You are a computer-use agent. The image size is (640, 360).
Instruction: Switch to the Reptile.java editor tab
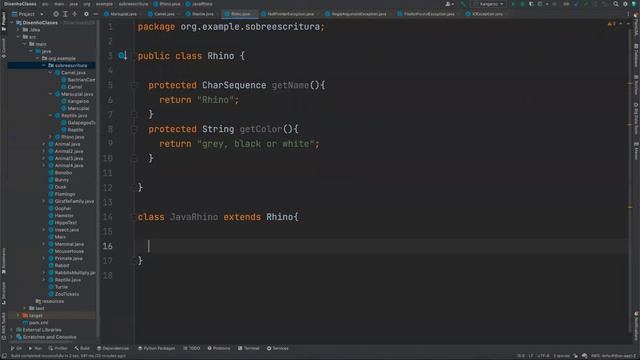[x=200, y=14]
